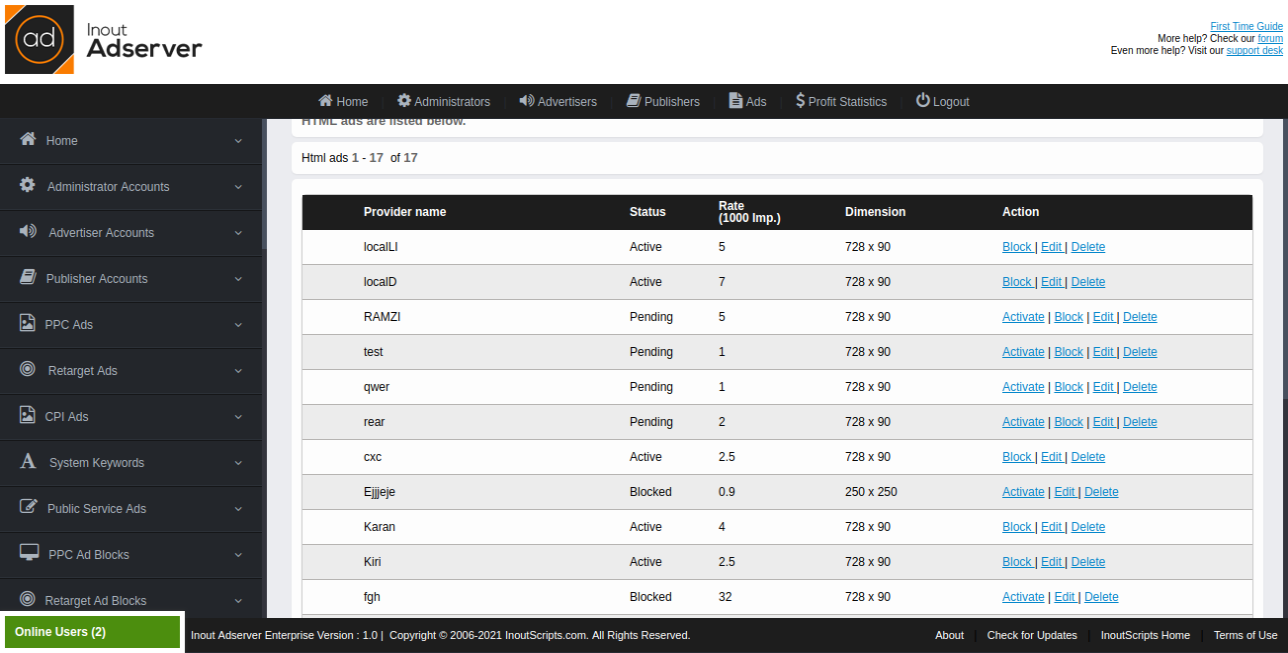The width and height of the screenshot is (1288, 653).
Task: Delete the cxc ad
Action: [x=1088, y=457]
